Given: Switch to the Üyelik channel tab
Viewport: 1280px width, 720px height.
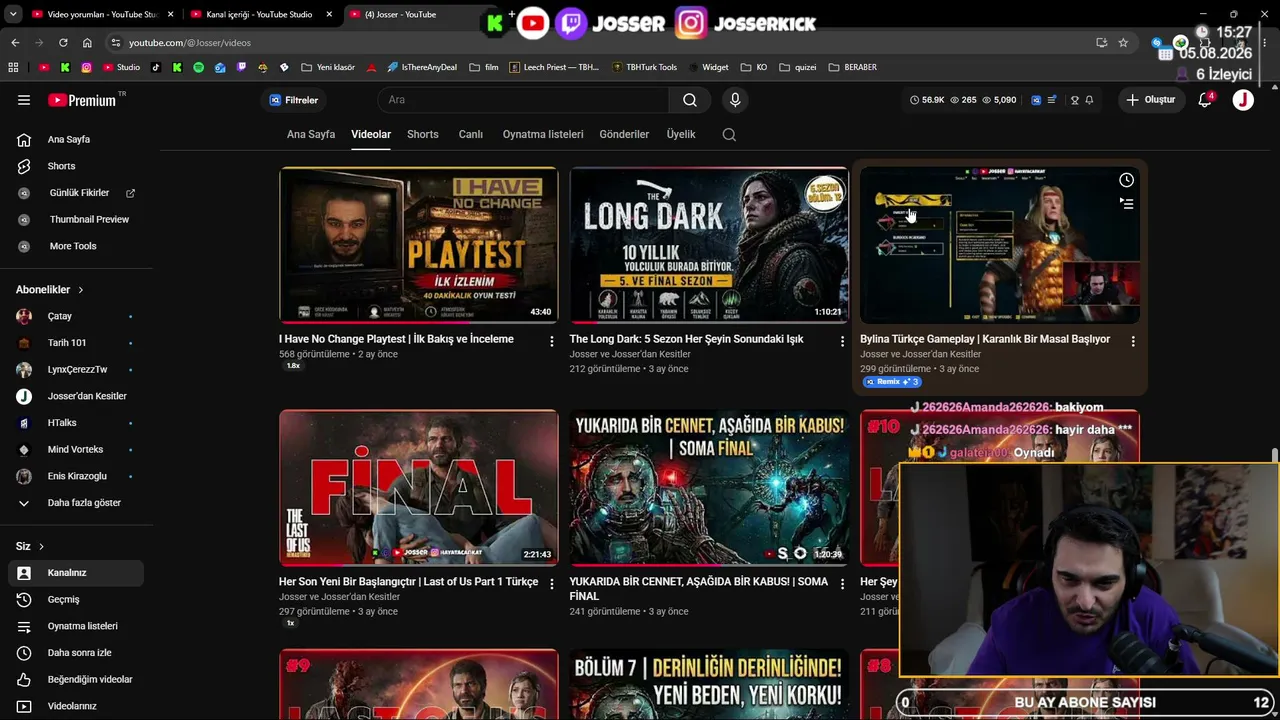Looking at the screenshot, I should click(681, 135).
